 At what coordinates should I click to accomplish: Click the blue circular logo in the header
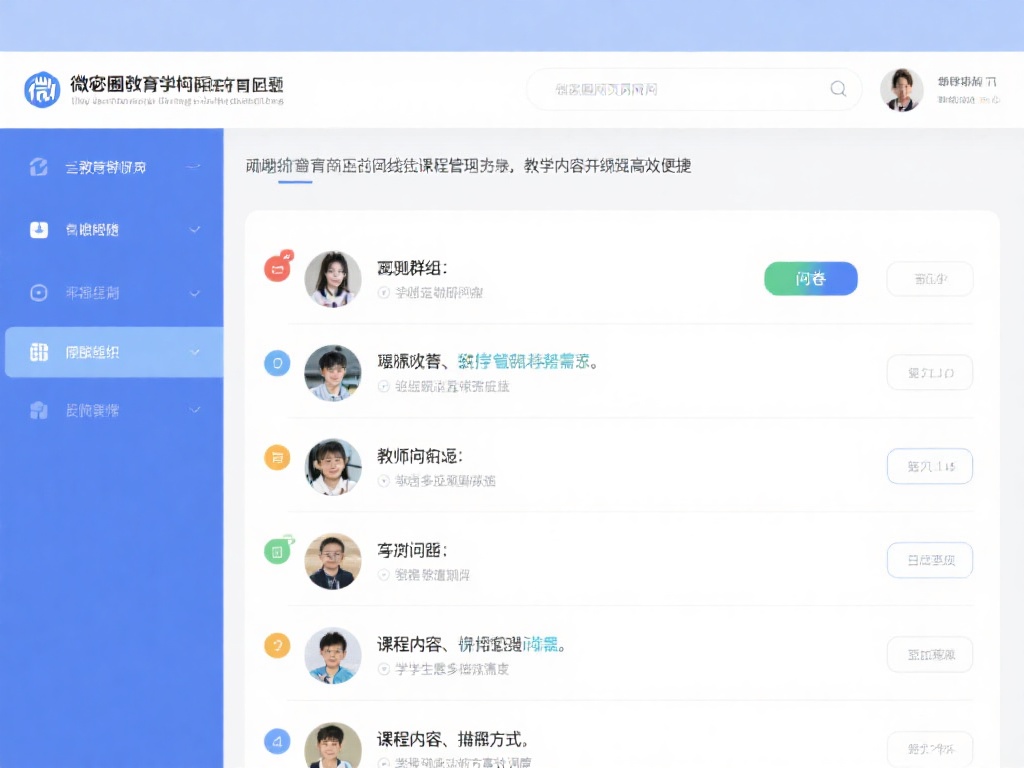click(42, 90)
